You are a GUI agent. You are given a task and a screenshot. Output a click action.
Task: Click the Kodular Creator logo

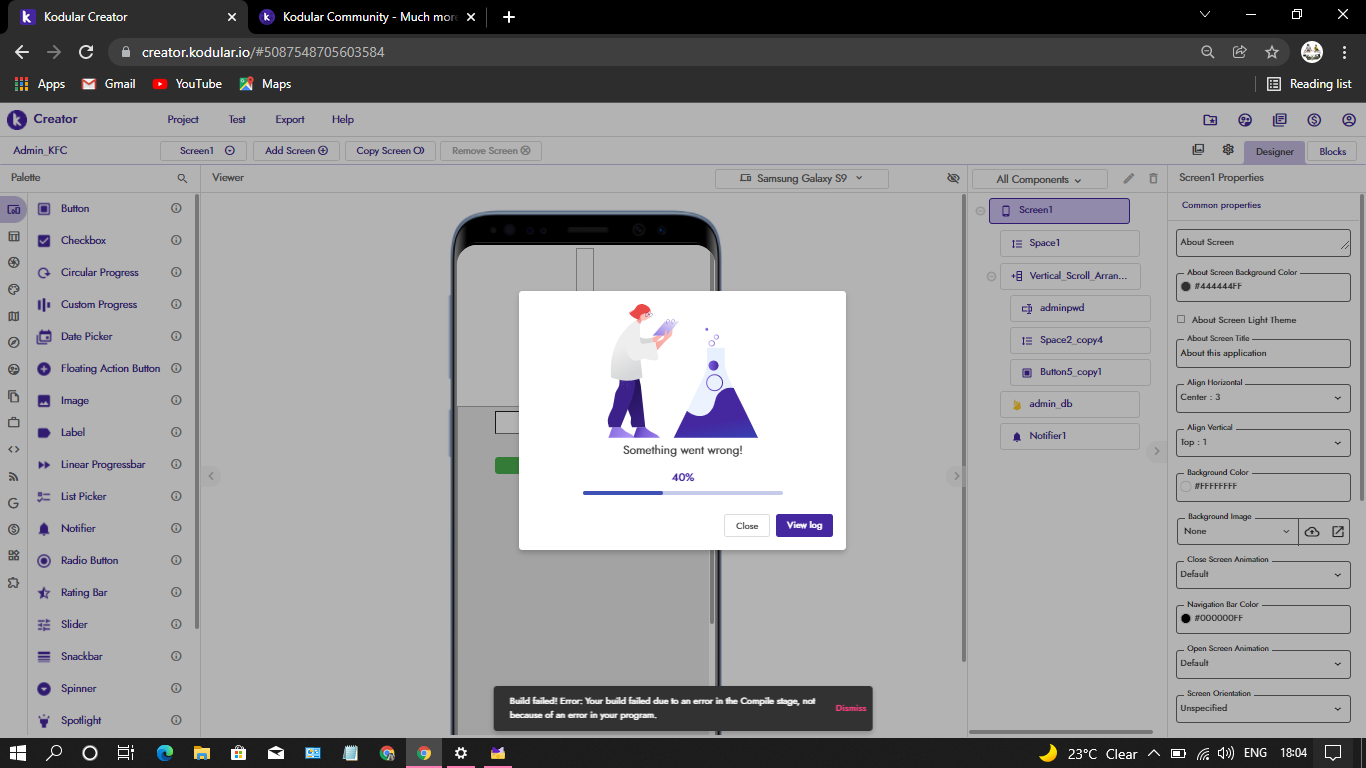point(17,119)
